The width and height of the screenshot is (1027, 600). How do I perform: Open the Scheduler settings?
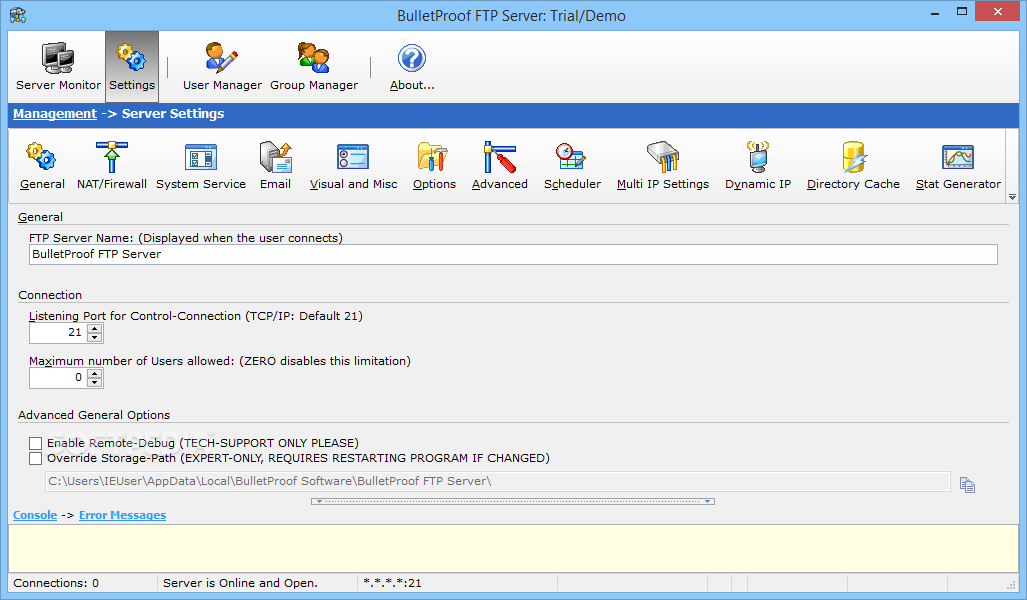click(572, 166)
